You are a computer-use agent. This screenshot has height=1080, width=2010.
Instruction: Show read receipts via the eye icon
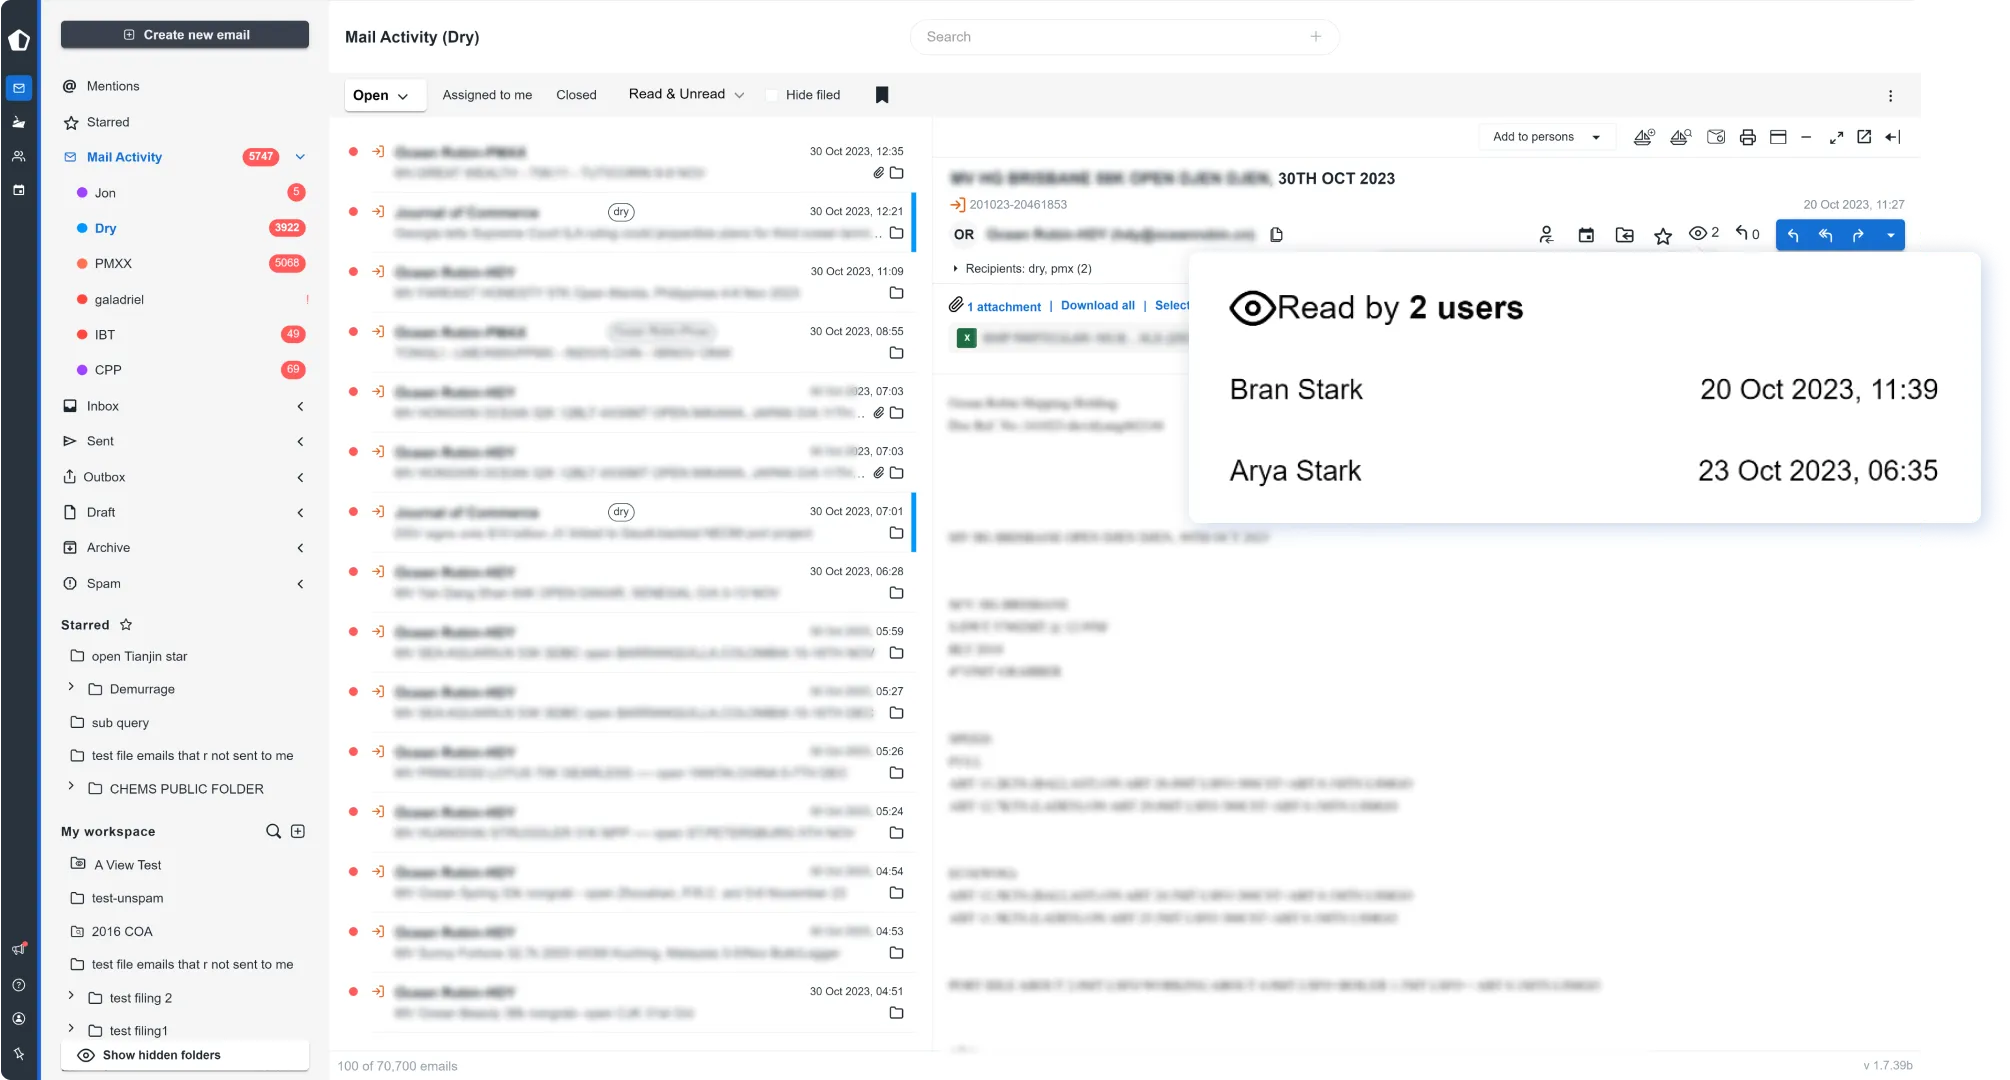[1698, 232]
